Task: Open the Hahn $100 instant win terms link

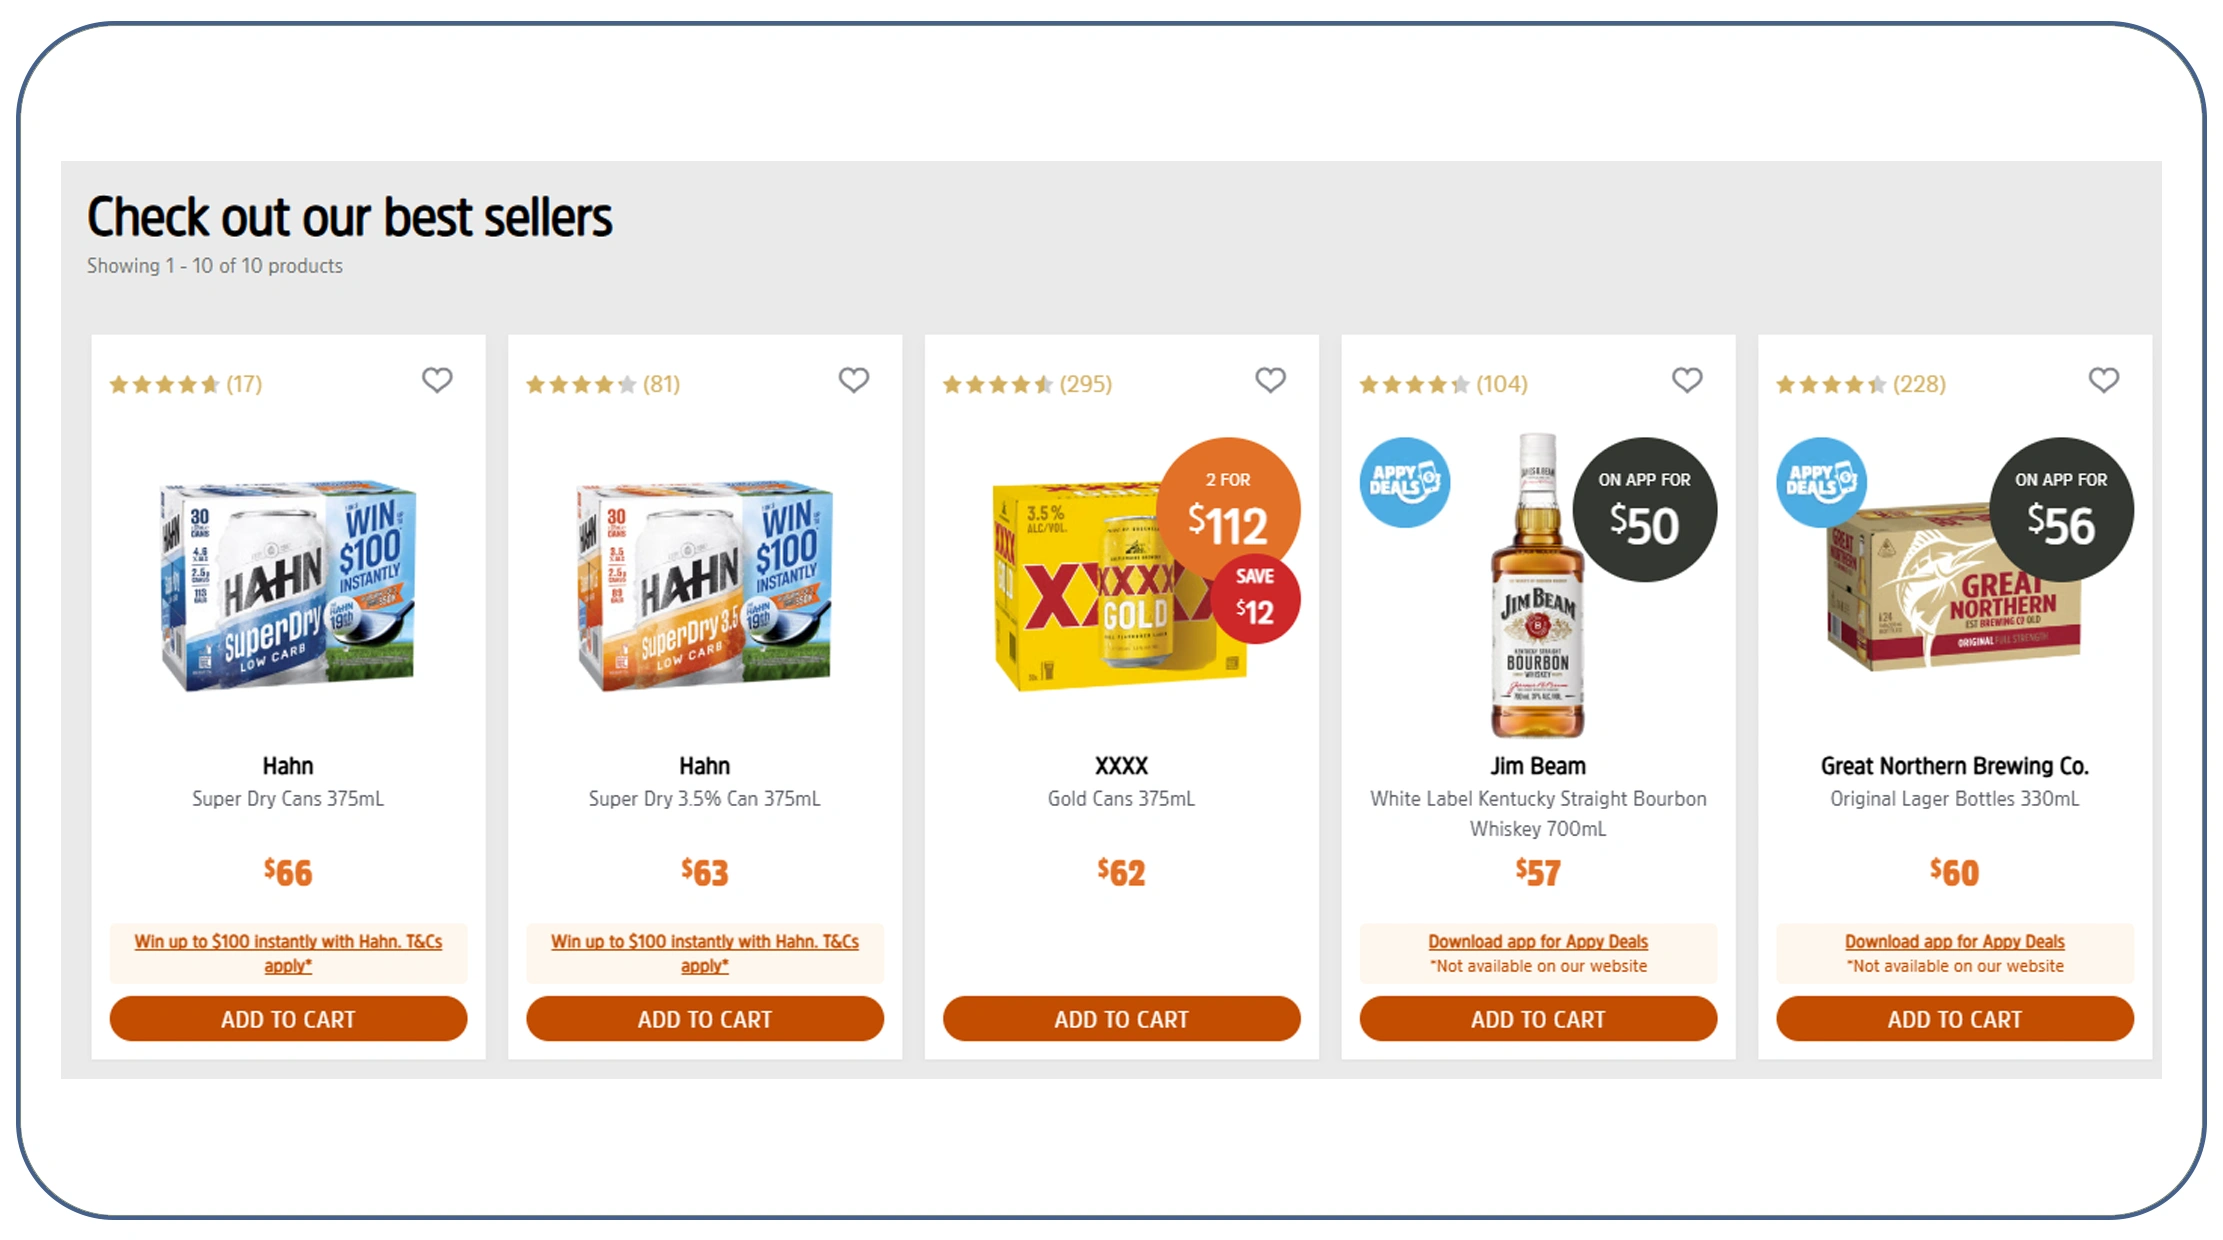Action: [x=288, y=952]
